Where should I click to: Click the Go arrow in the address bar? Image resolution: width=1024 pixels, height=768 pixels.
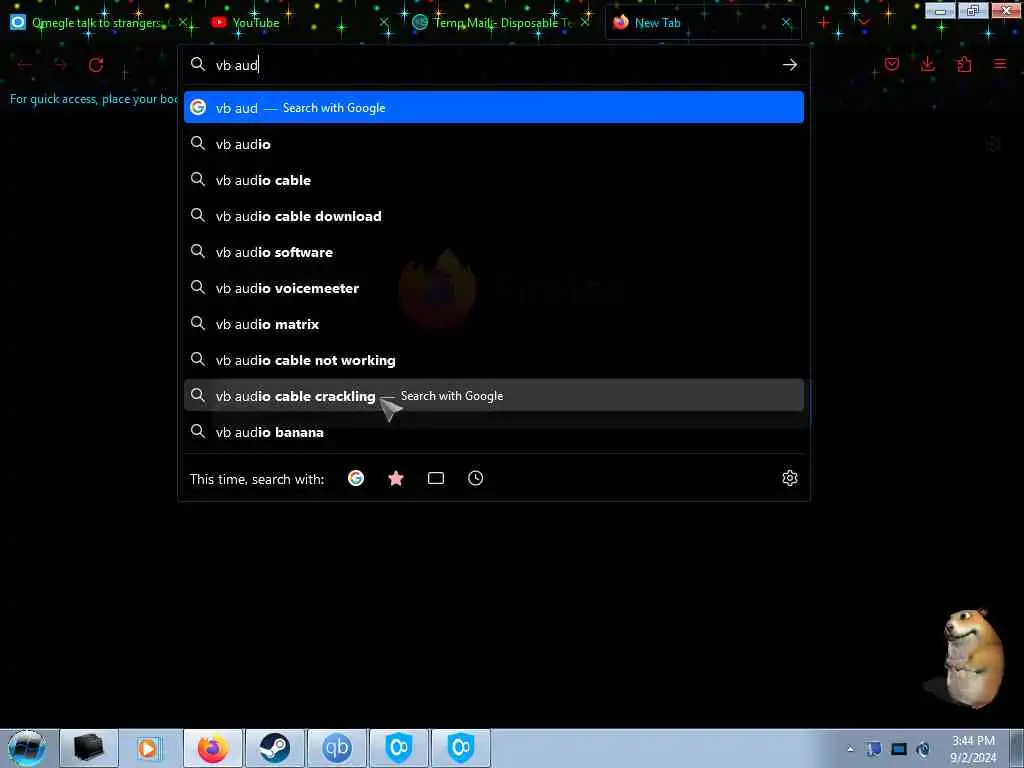click(x=790, y=65)
